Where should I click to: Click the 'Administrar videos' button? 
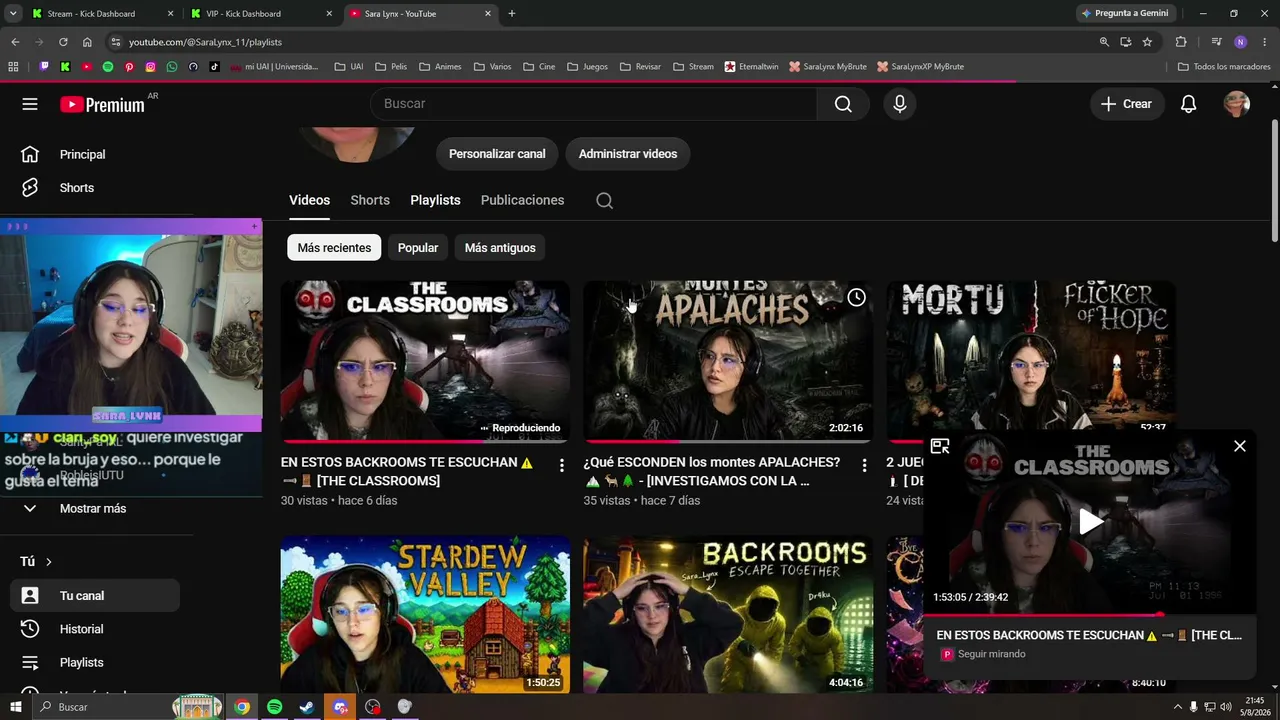[628, 154]
